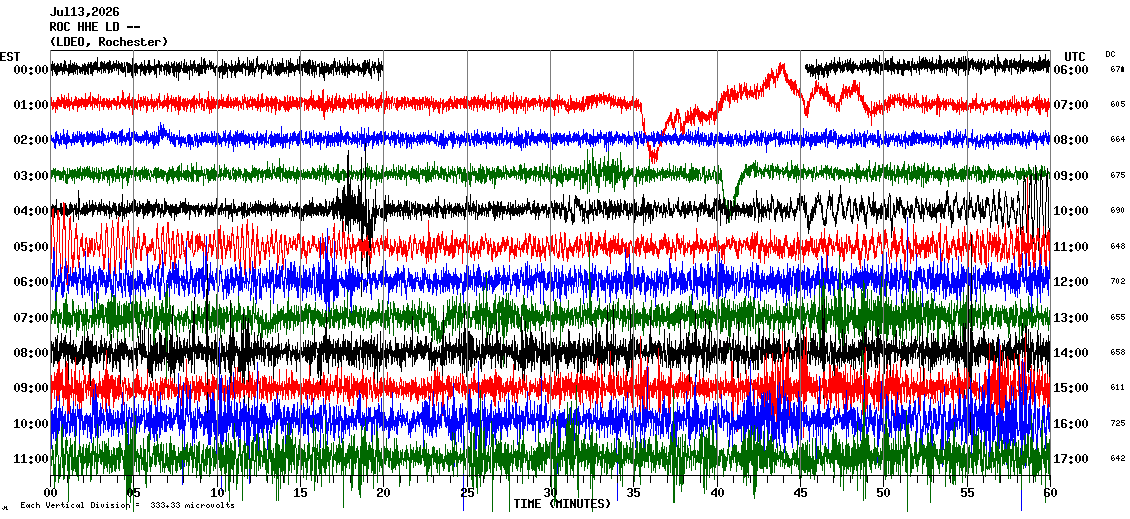Select the ROC HHE LD station label

click(94, 27)
